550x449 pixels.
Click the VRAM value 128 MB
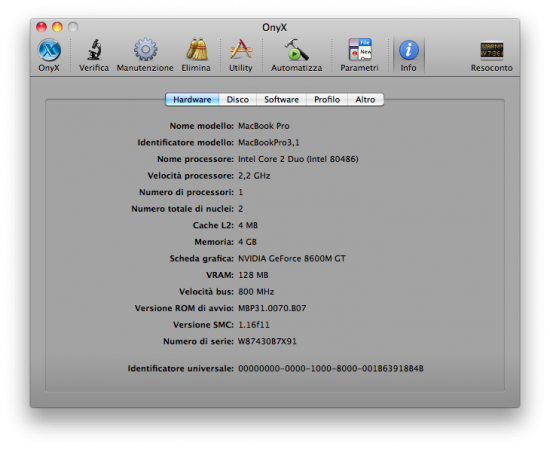pyautogui.click(x=253, y=275)
